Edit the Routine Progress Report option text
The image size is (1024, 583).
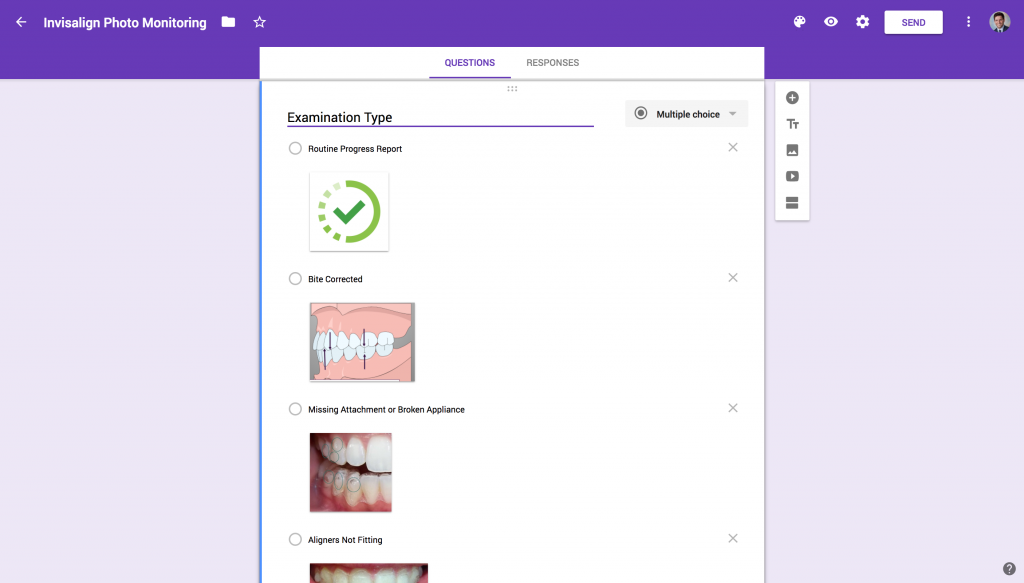click(x=355, y=149)
